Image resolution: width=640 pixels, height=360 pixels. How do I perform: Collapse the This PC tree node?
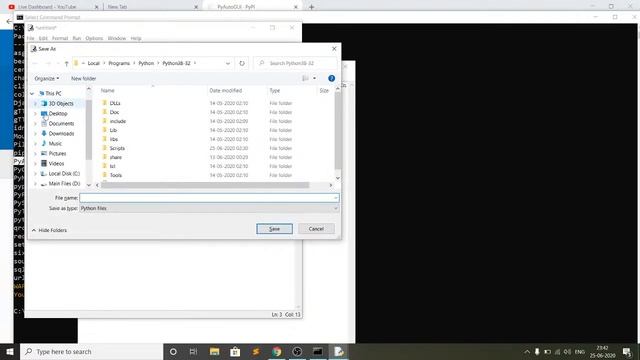32,93
